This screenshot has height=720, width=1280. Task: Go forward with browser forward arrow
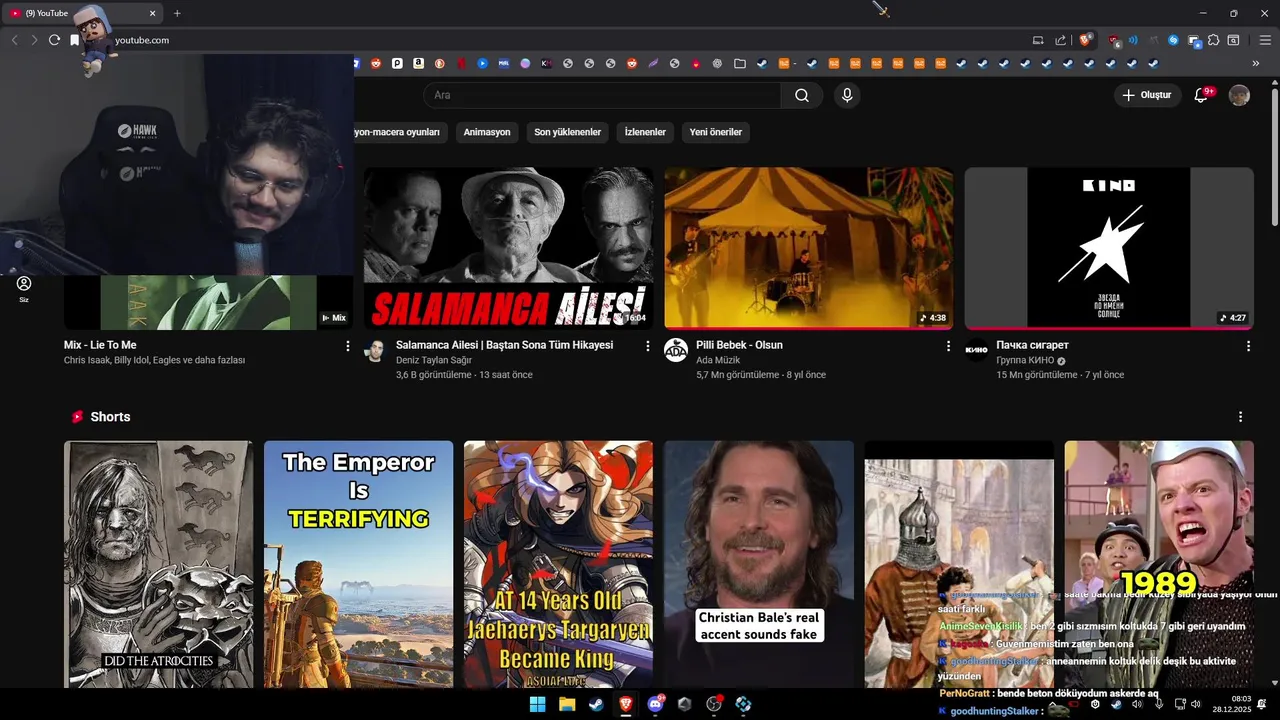34,40
